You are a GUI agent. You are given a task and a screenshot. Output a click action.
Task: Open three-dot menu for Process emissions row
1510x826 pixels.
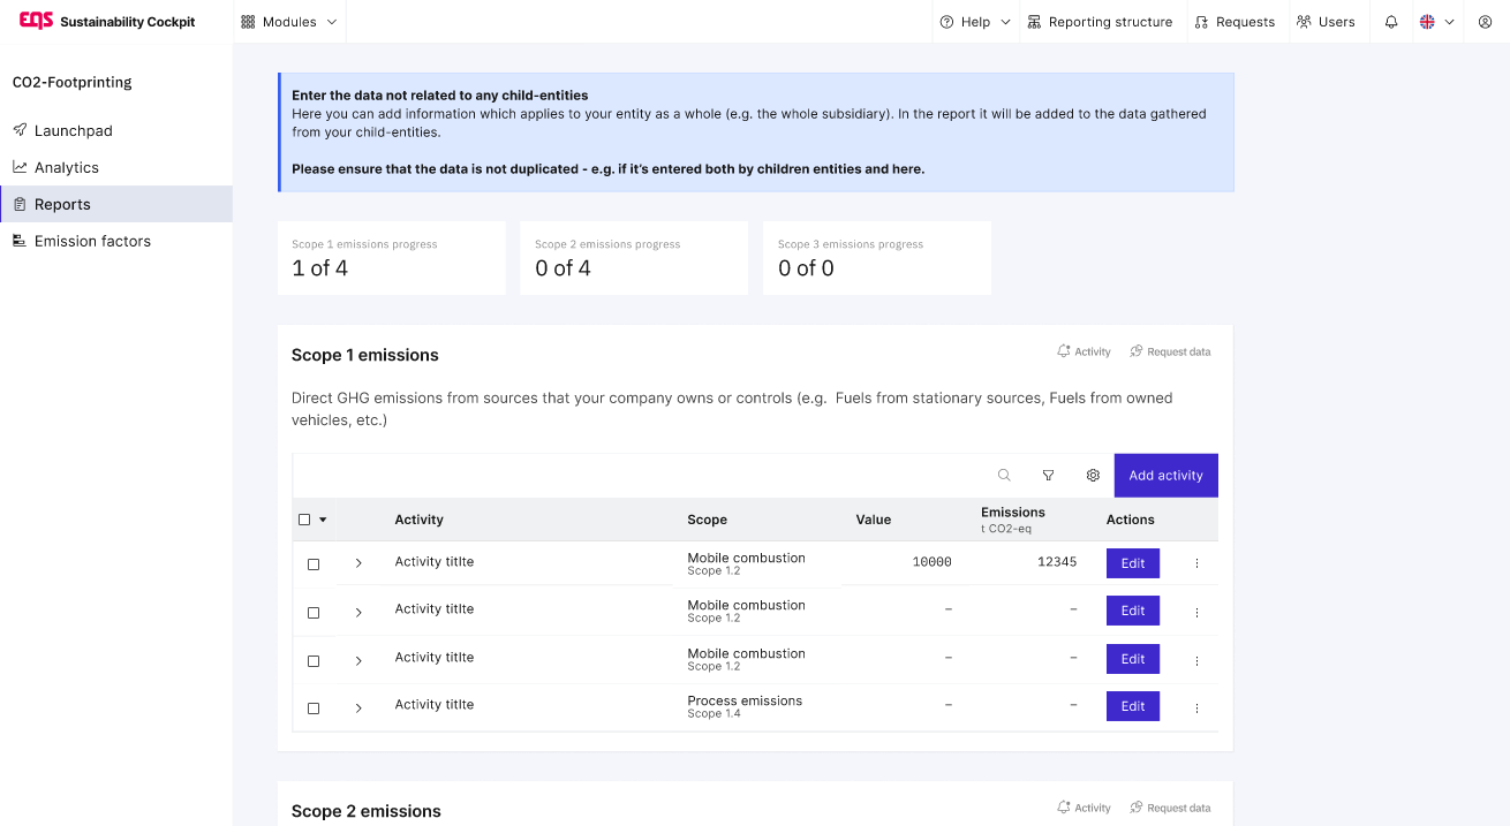click(x=1197, y=708)
